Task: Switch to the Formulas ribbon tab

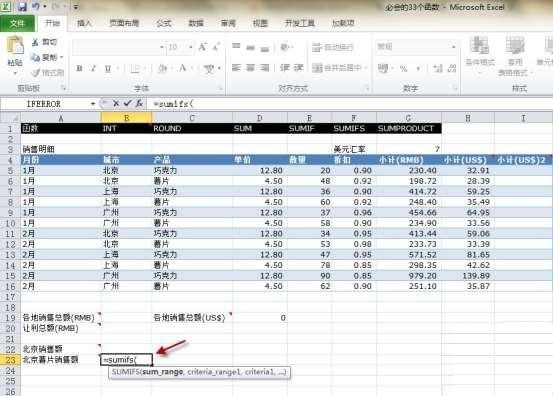Action: pos(164,23)
